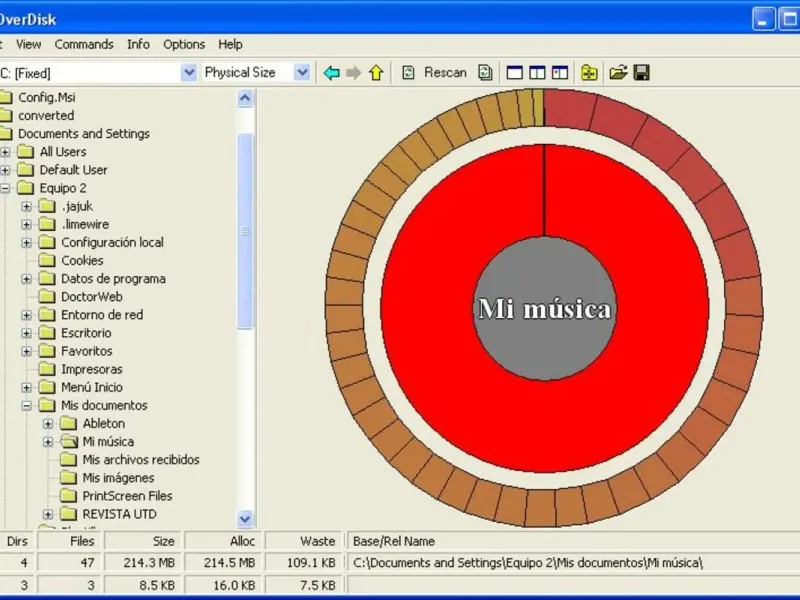
Task: Go up one folder level with yellow arrow
Action: pos(376,73)
